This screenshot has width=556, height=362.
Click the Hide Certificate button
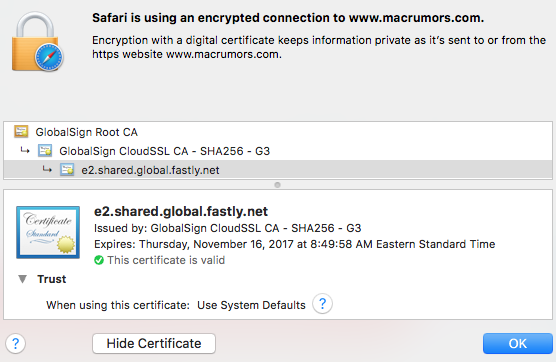click(154, 344)
